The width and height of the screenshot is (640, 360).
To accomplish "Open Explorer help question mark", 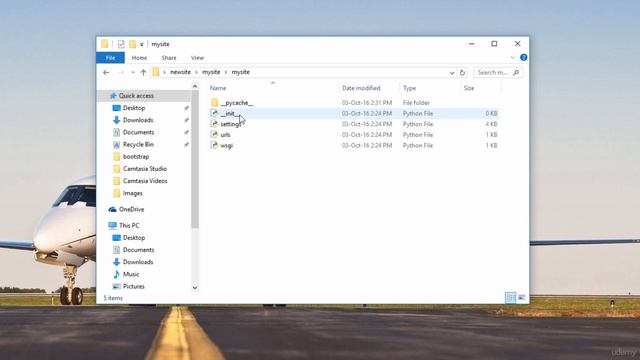I will point(524,58).
